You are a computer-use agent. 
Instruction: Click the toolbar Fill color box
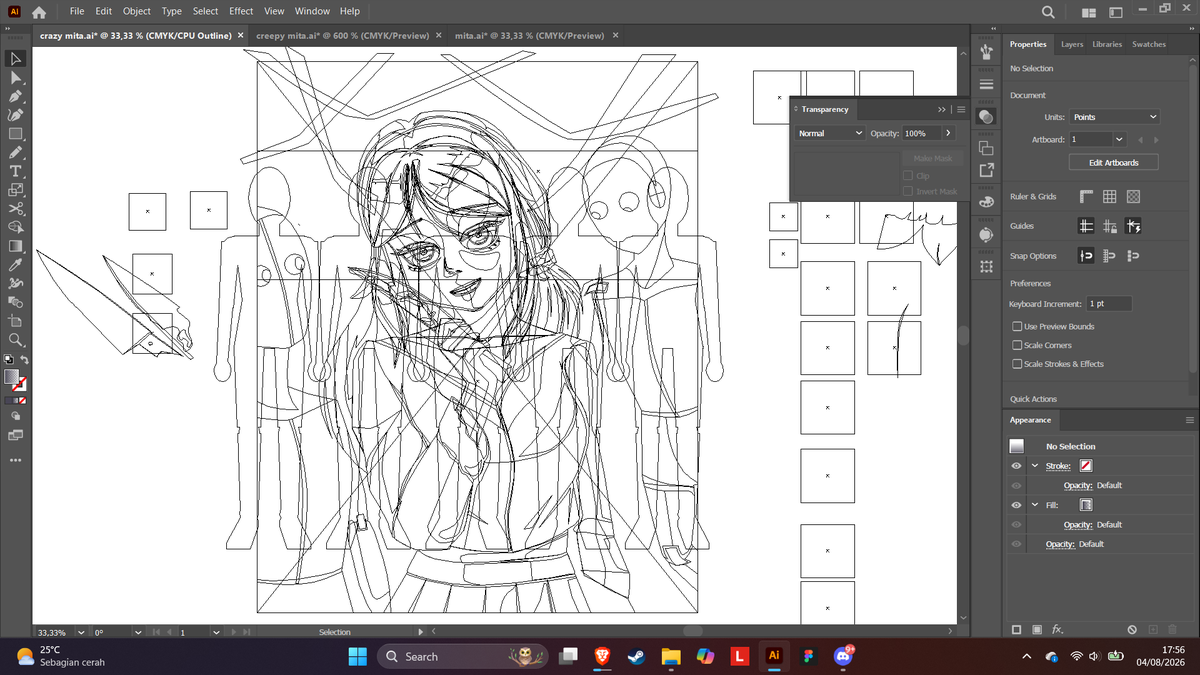(x=12, y=377)
